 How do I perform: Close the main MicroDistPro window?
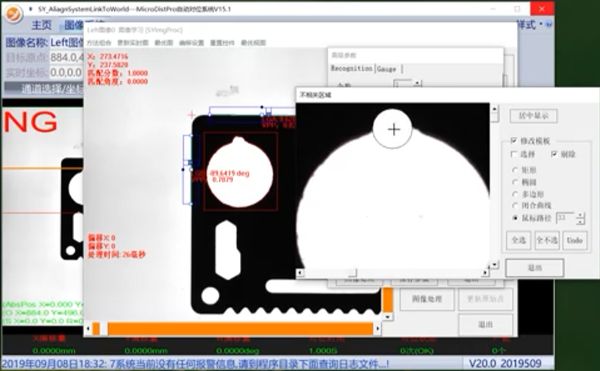[x=542, y=9]
